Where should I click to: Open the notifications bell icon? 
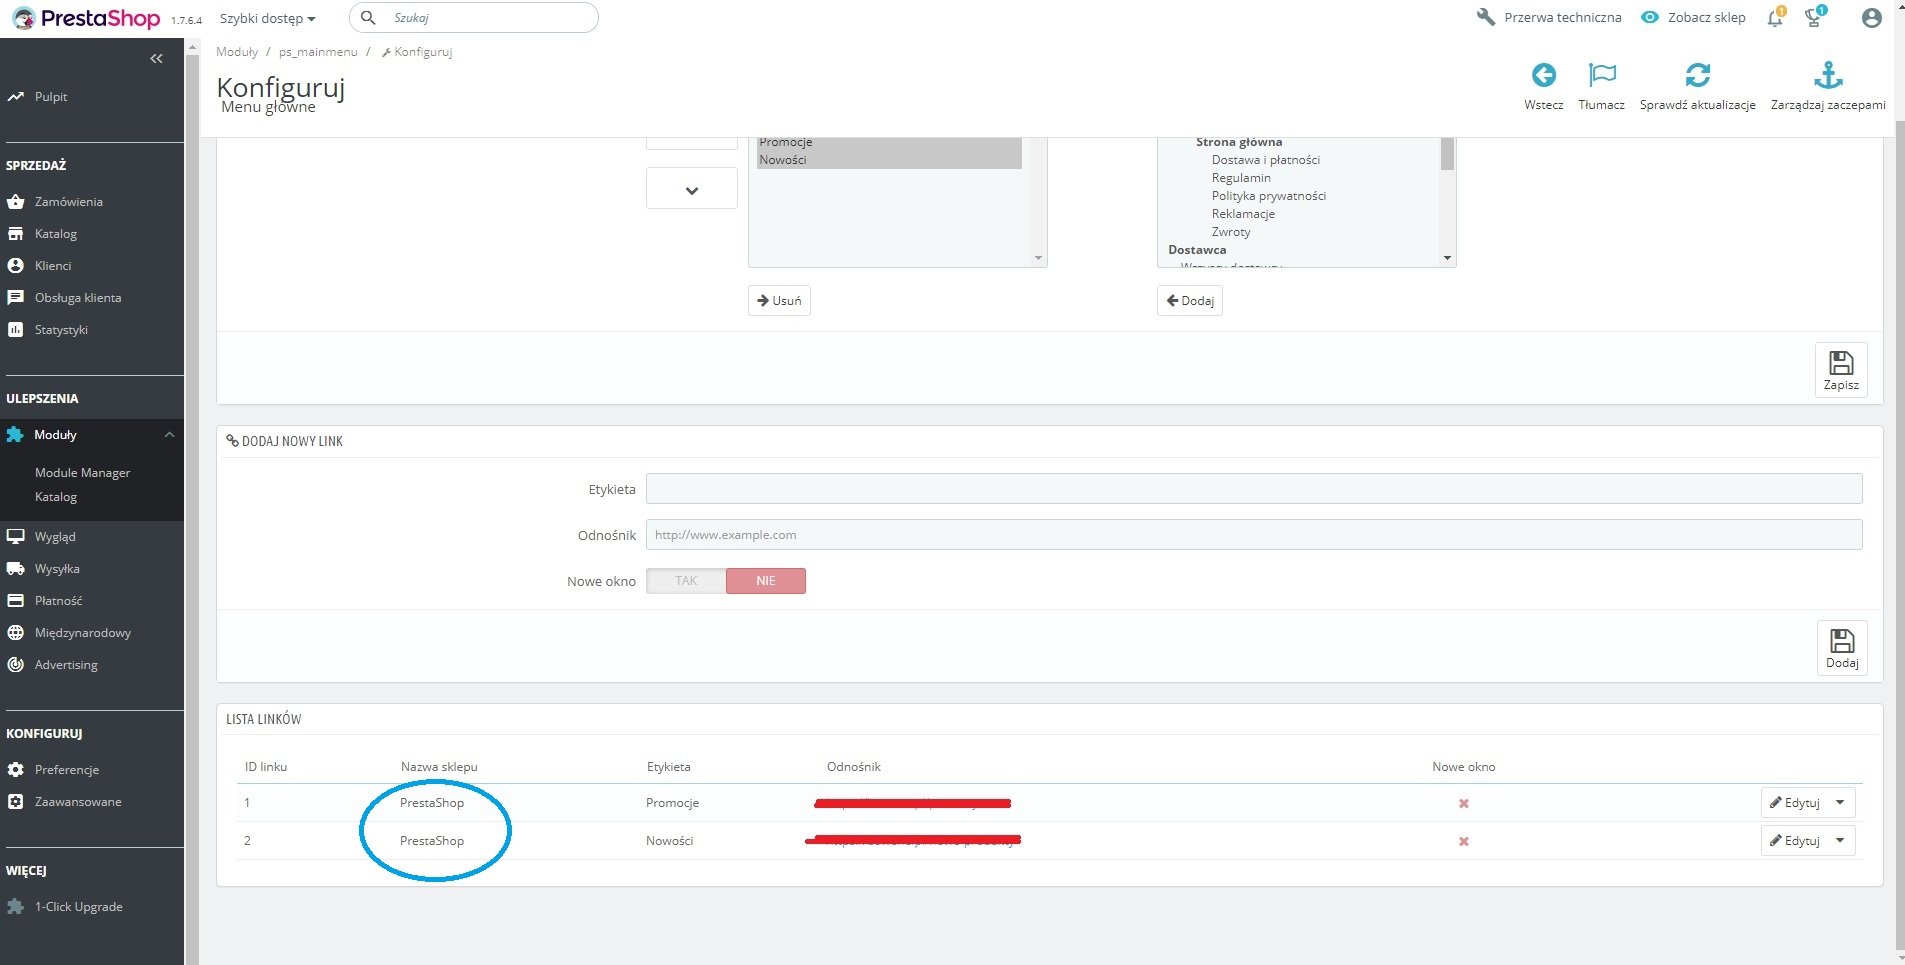[x=1776, y=17]
